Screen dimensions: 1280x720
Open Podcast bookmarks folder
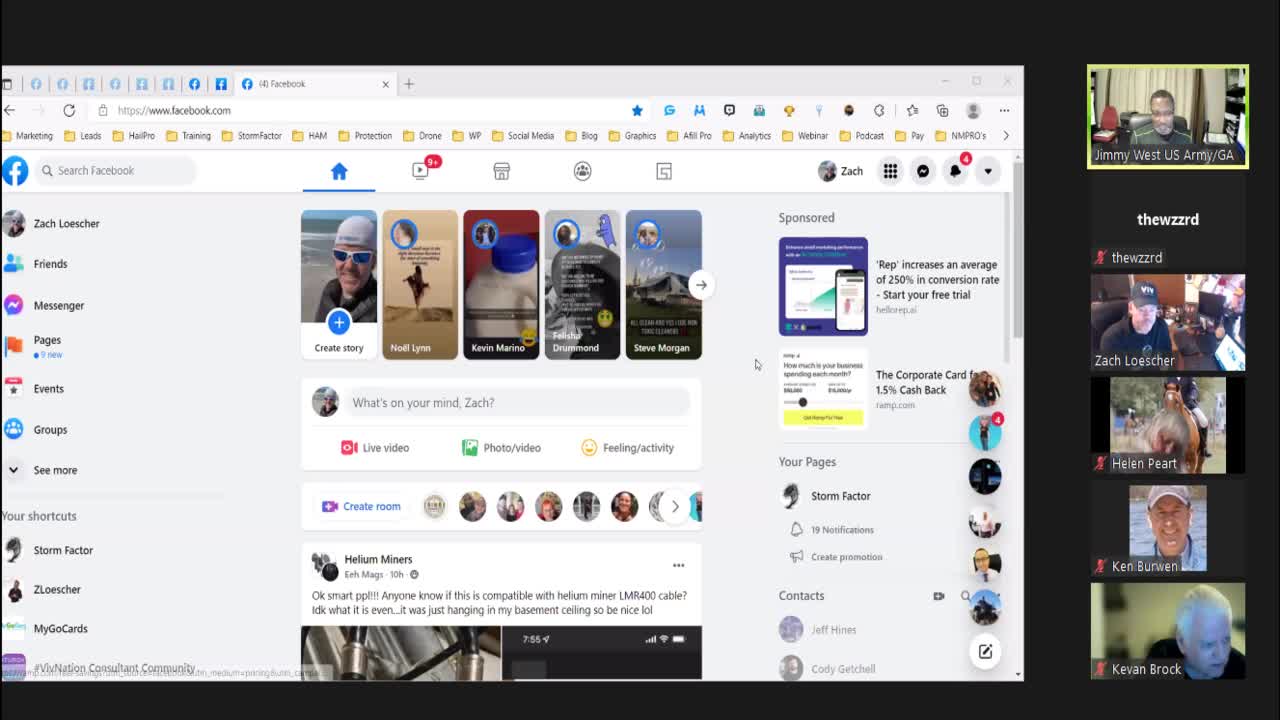point(861,136)
